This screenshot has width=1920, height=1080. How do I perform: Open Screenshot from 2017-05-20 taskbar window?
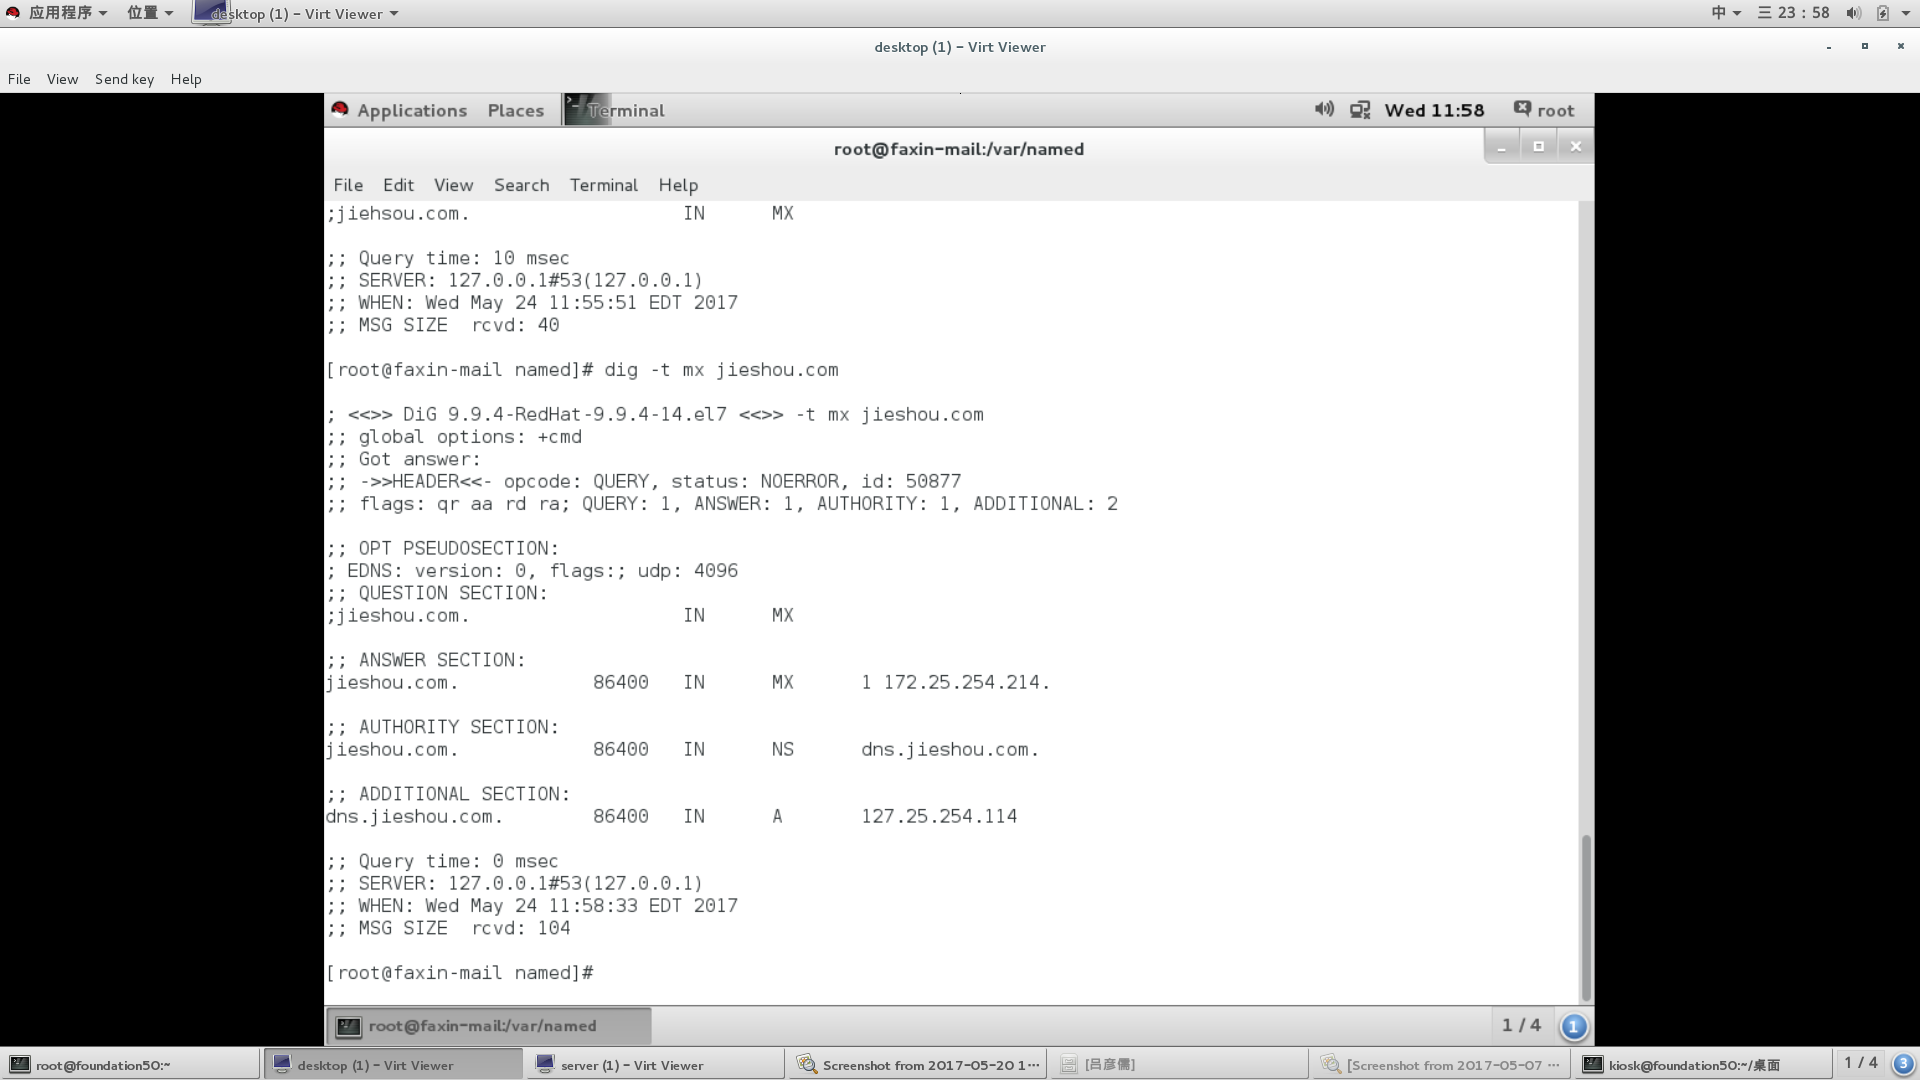pyautogui.click(x=917, y=1065)
